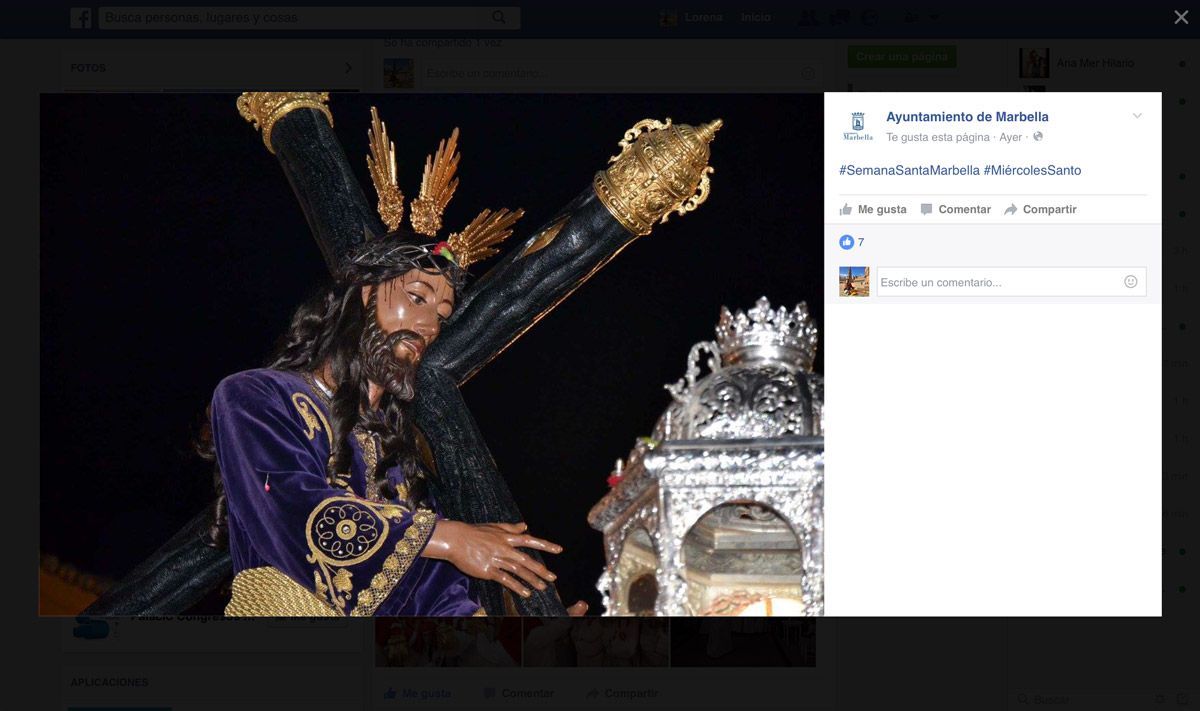Close the photo viewer with the X
The height and width of the screenshot is (711, 1200).
click(1181, 17)
